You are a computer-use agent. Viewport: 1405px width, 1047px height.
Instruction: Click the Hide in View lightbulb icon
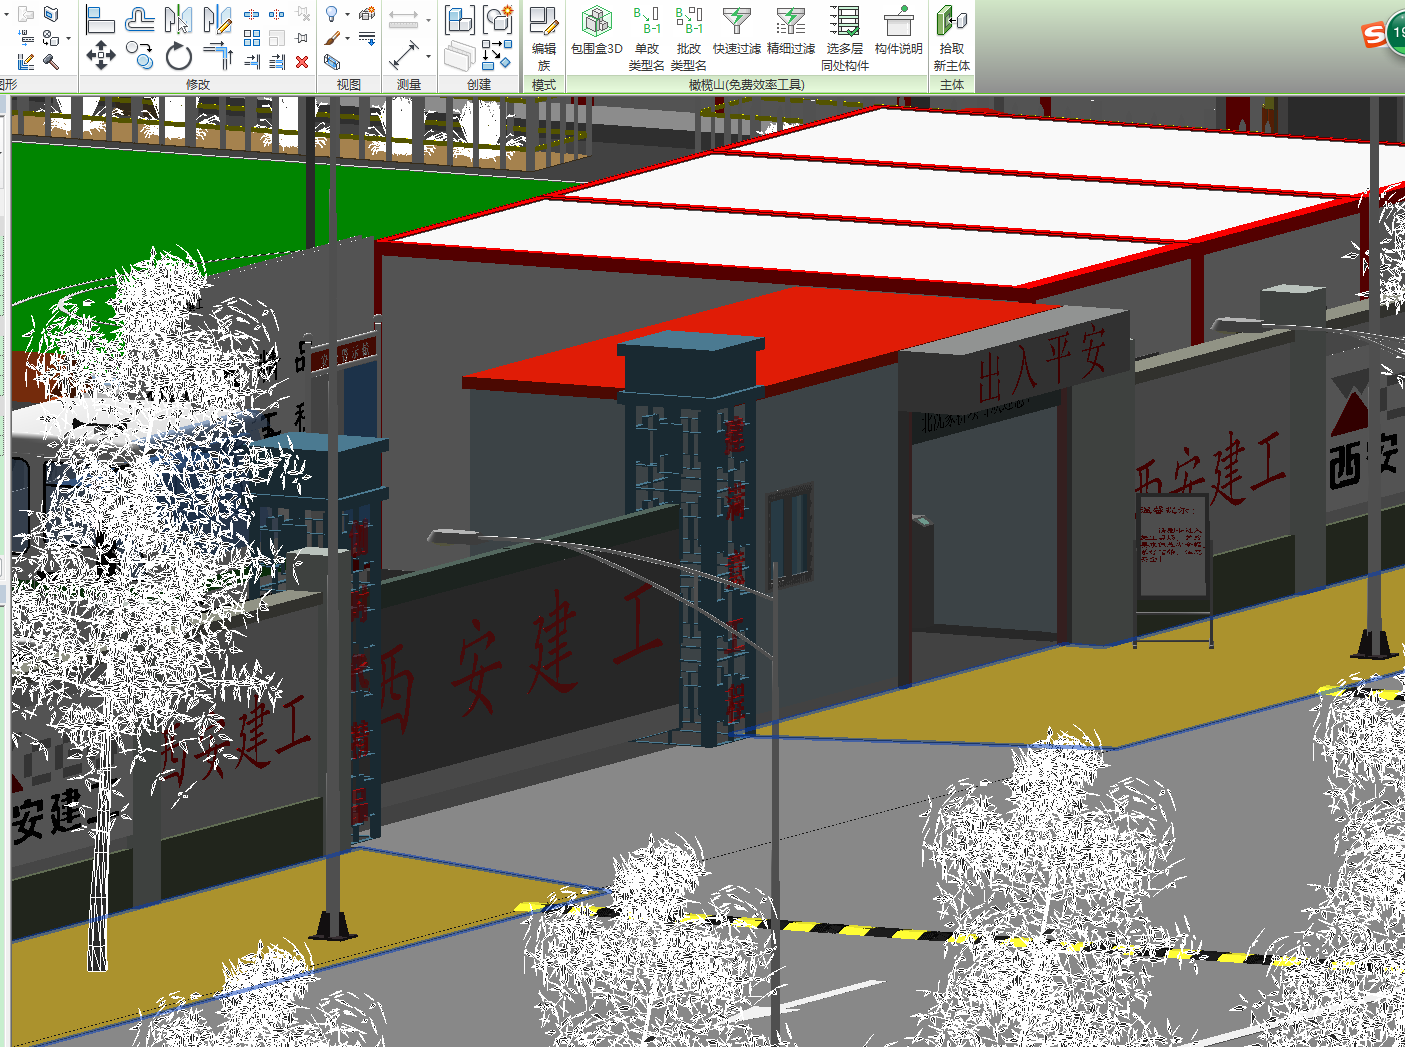(331, 14)
